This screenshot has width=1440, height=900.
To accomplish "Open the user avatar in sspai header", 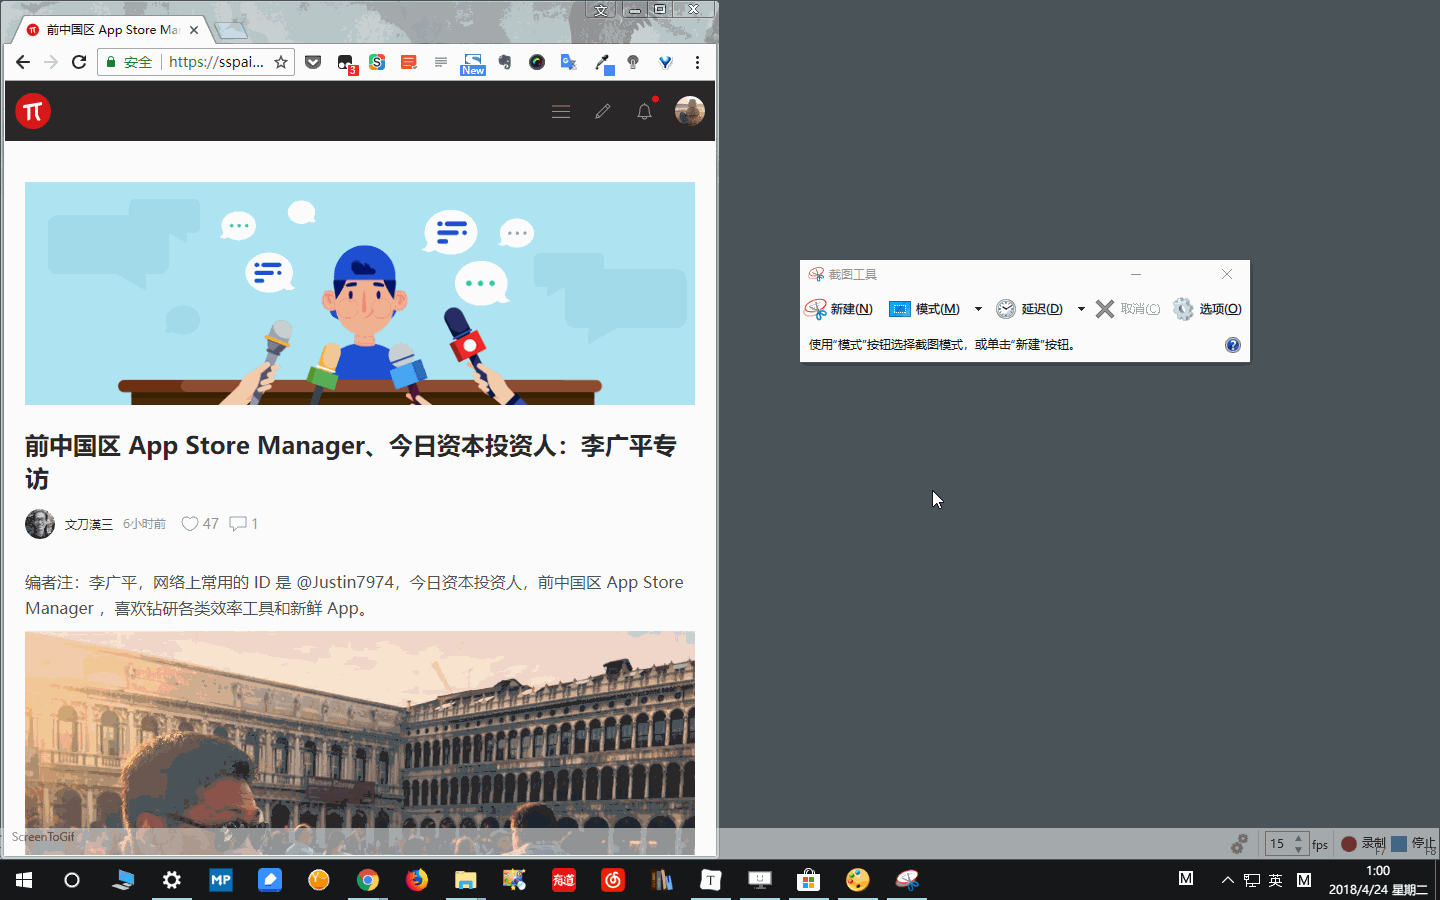I will (690, 111).
